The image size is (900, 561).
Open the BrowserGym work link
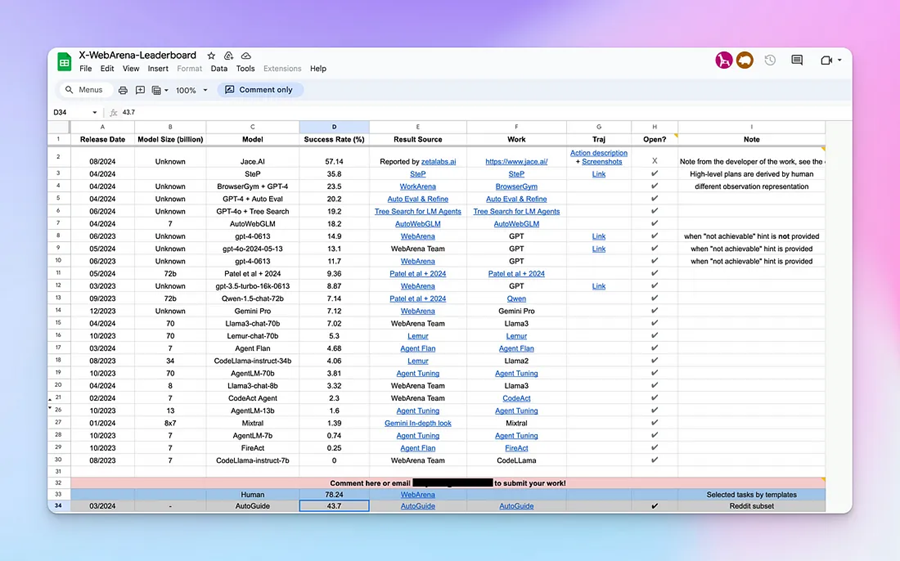517,186
